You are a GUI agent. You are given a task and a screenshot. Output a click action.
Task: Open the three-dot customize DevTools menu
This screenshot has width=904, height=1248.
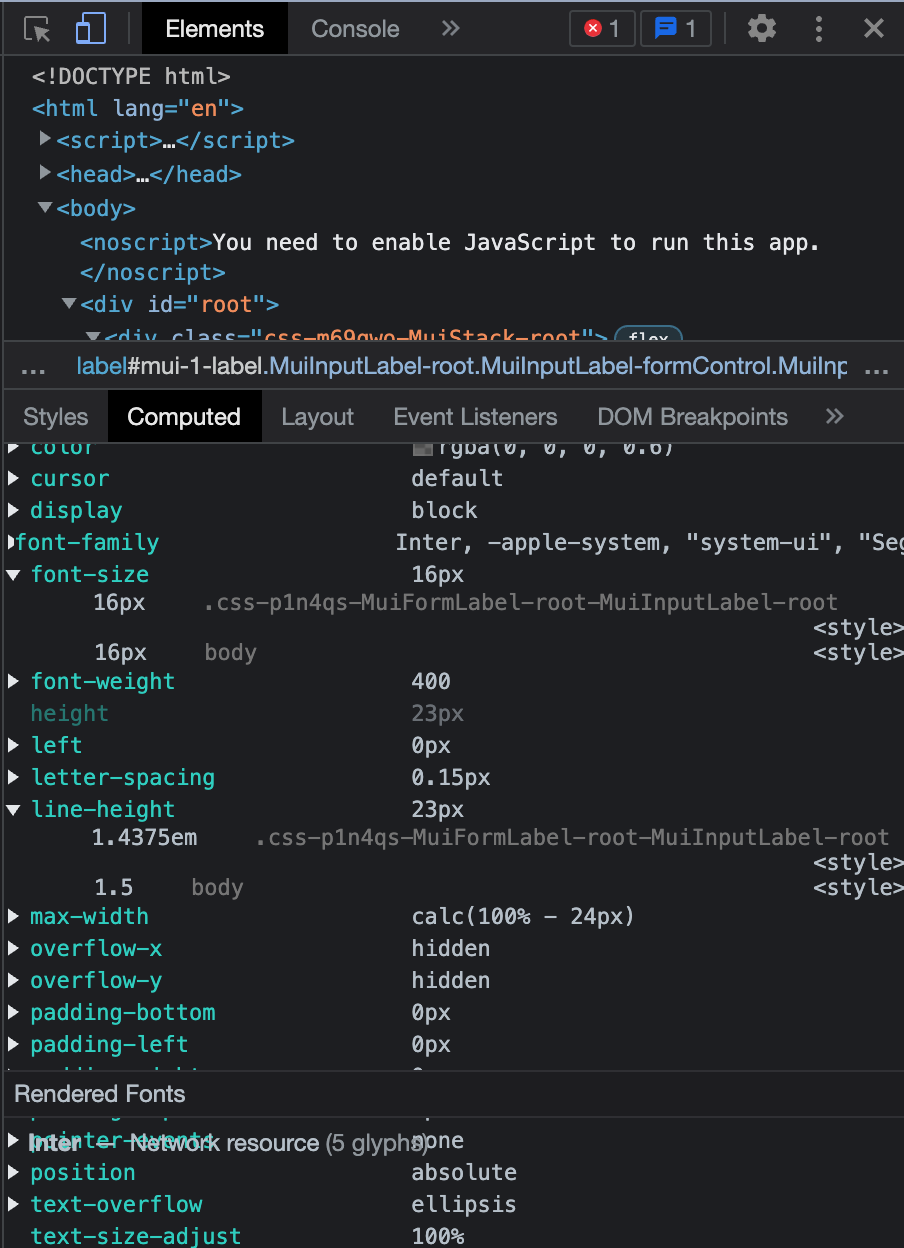pos(819,28)
